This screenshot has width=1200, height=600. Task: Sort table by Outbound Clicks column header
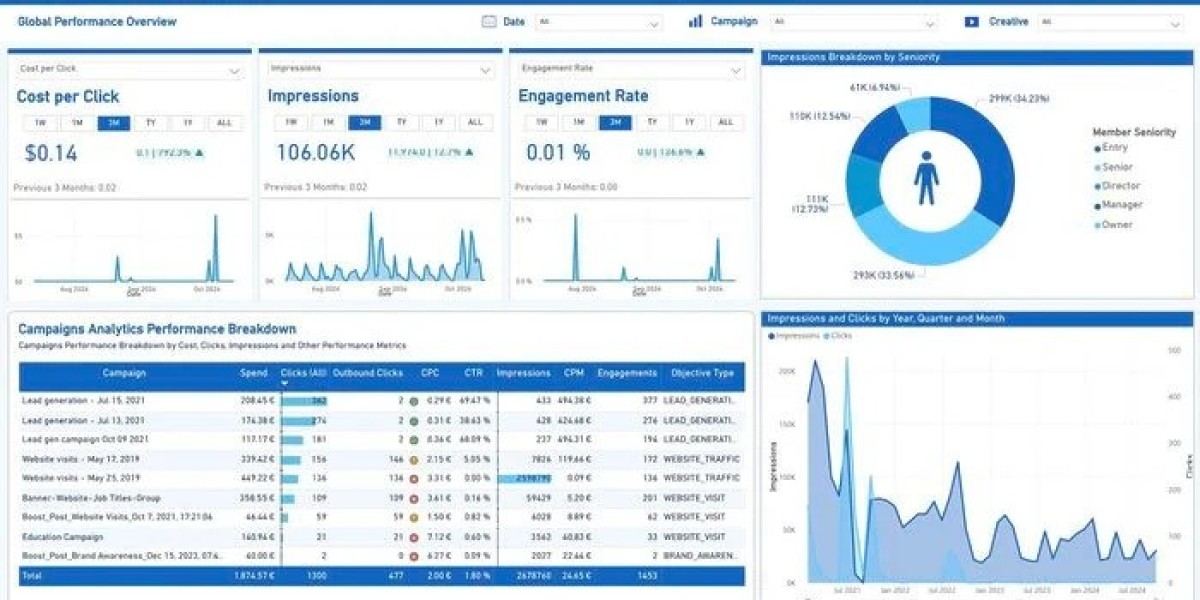[368, 373]
